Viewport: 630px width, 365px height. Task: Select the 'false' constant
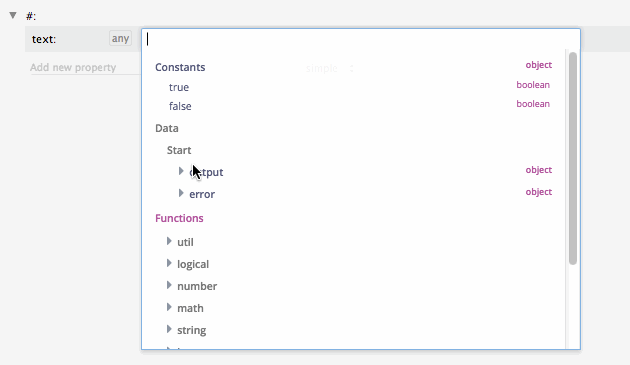point(180,106)
